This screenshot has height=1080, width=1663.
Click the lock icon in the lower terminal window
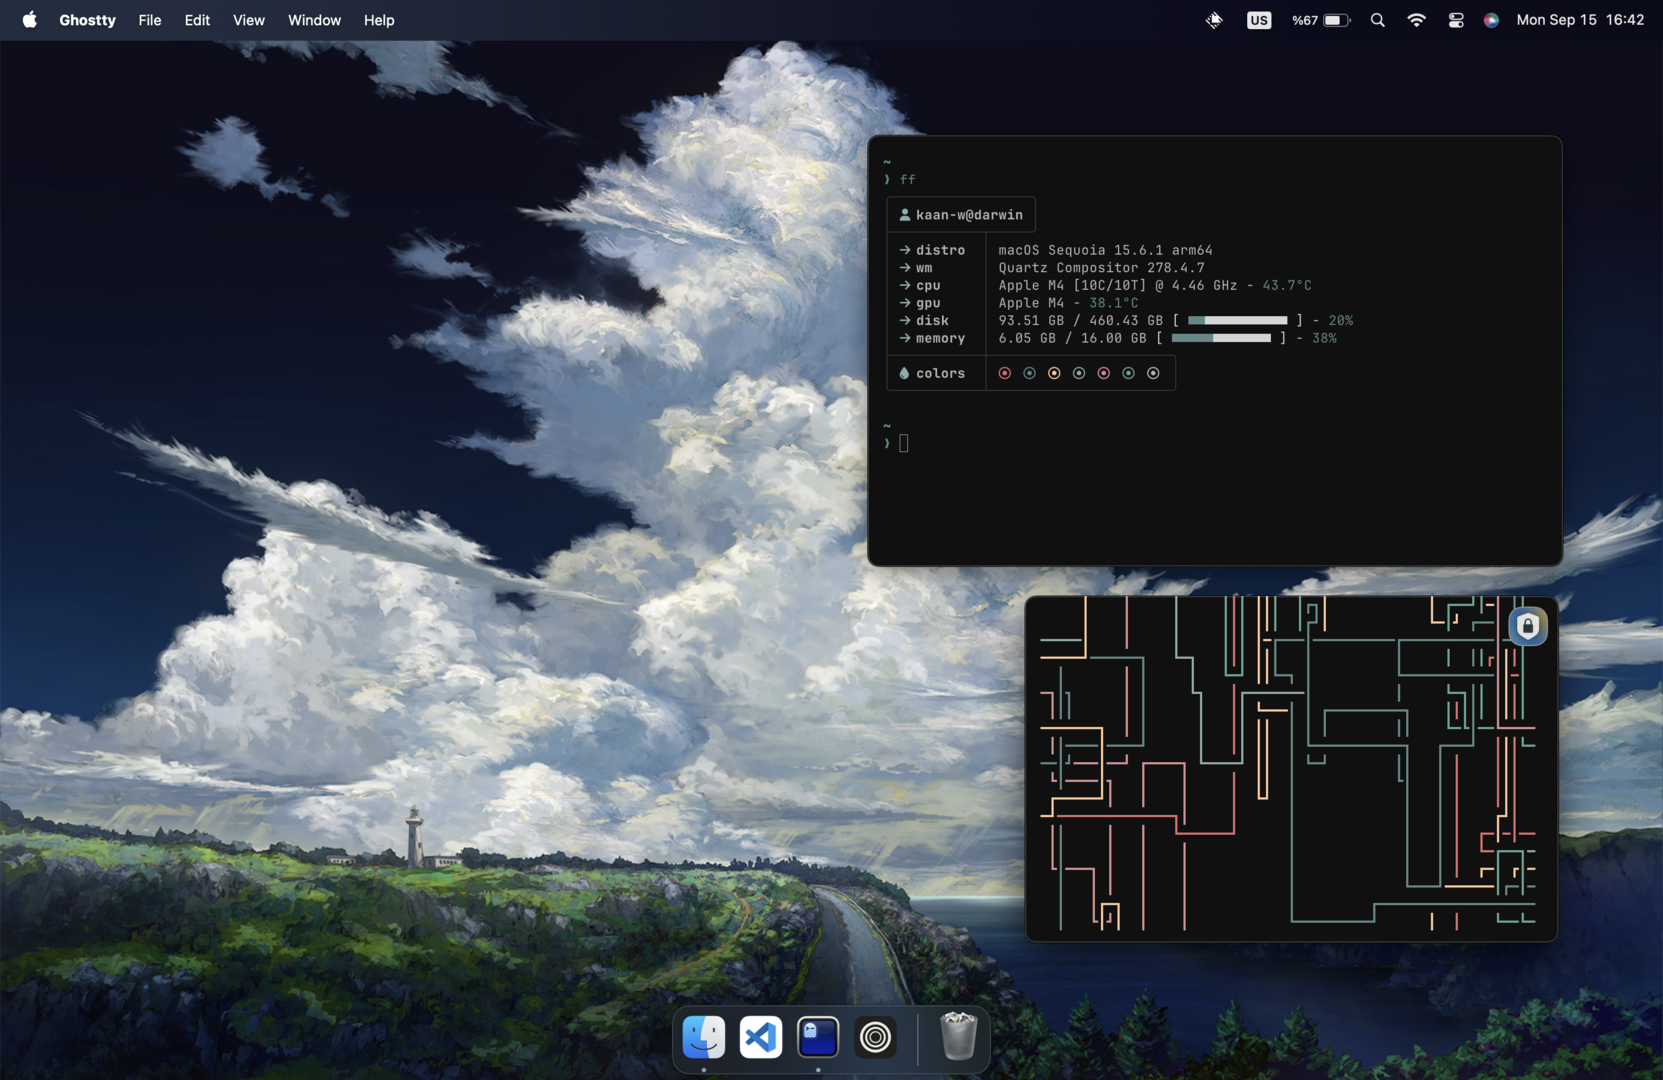tap(1528, 626)
